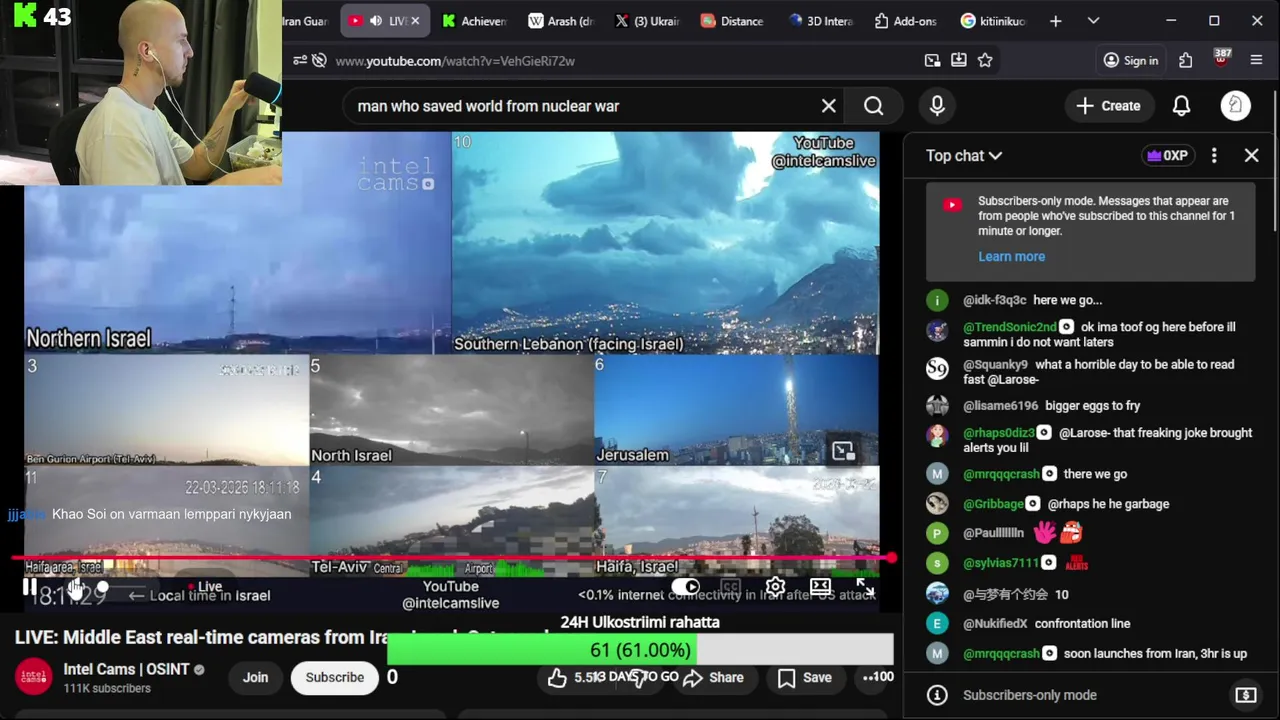Open the chat three-dot options menu
1280x720 pixels.
(x=1214, y=156)
